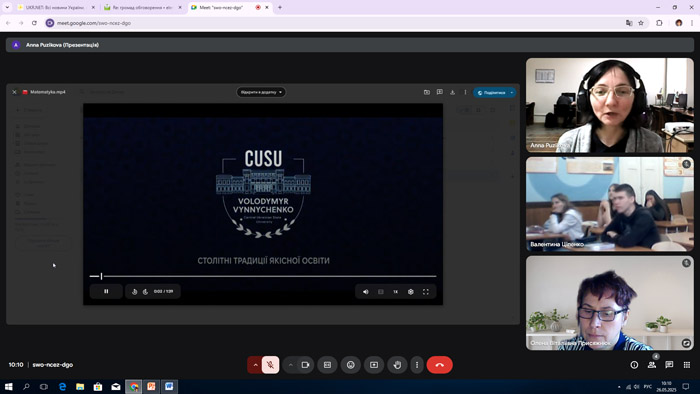
Task: Turn on captions in the call bar
Action: point(327,365)
